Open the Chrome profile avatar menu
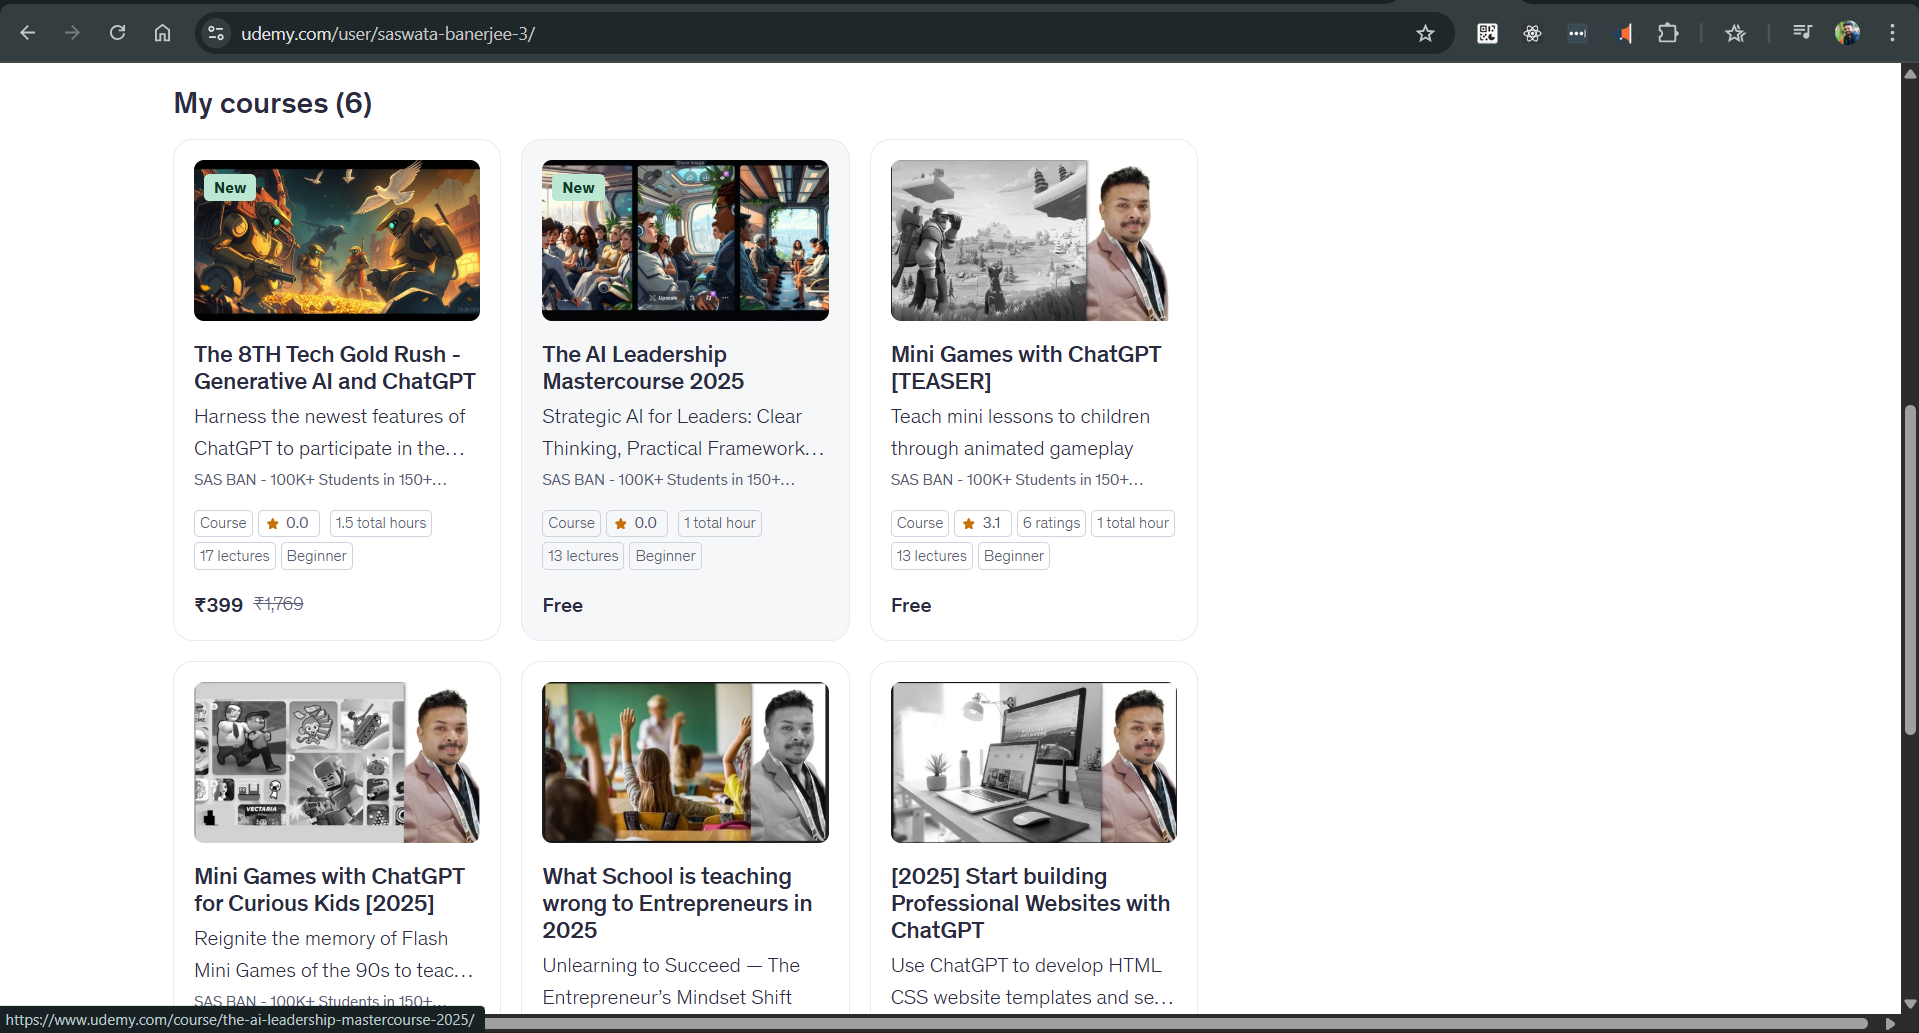Screen dimensions: 1919x1033 pos(1847,33)
